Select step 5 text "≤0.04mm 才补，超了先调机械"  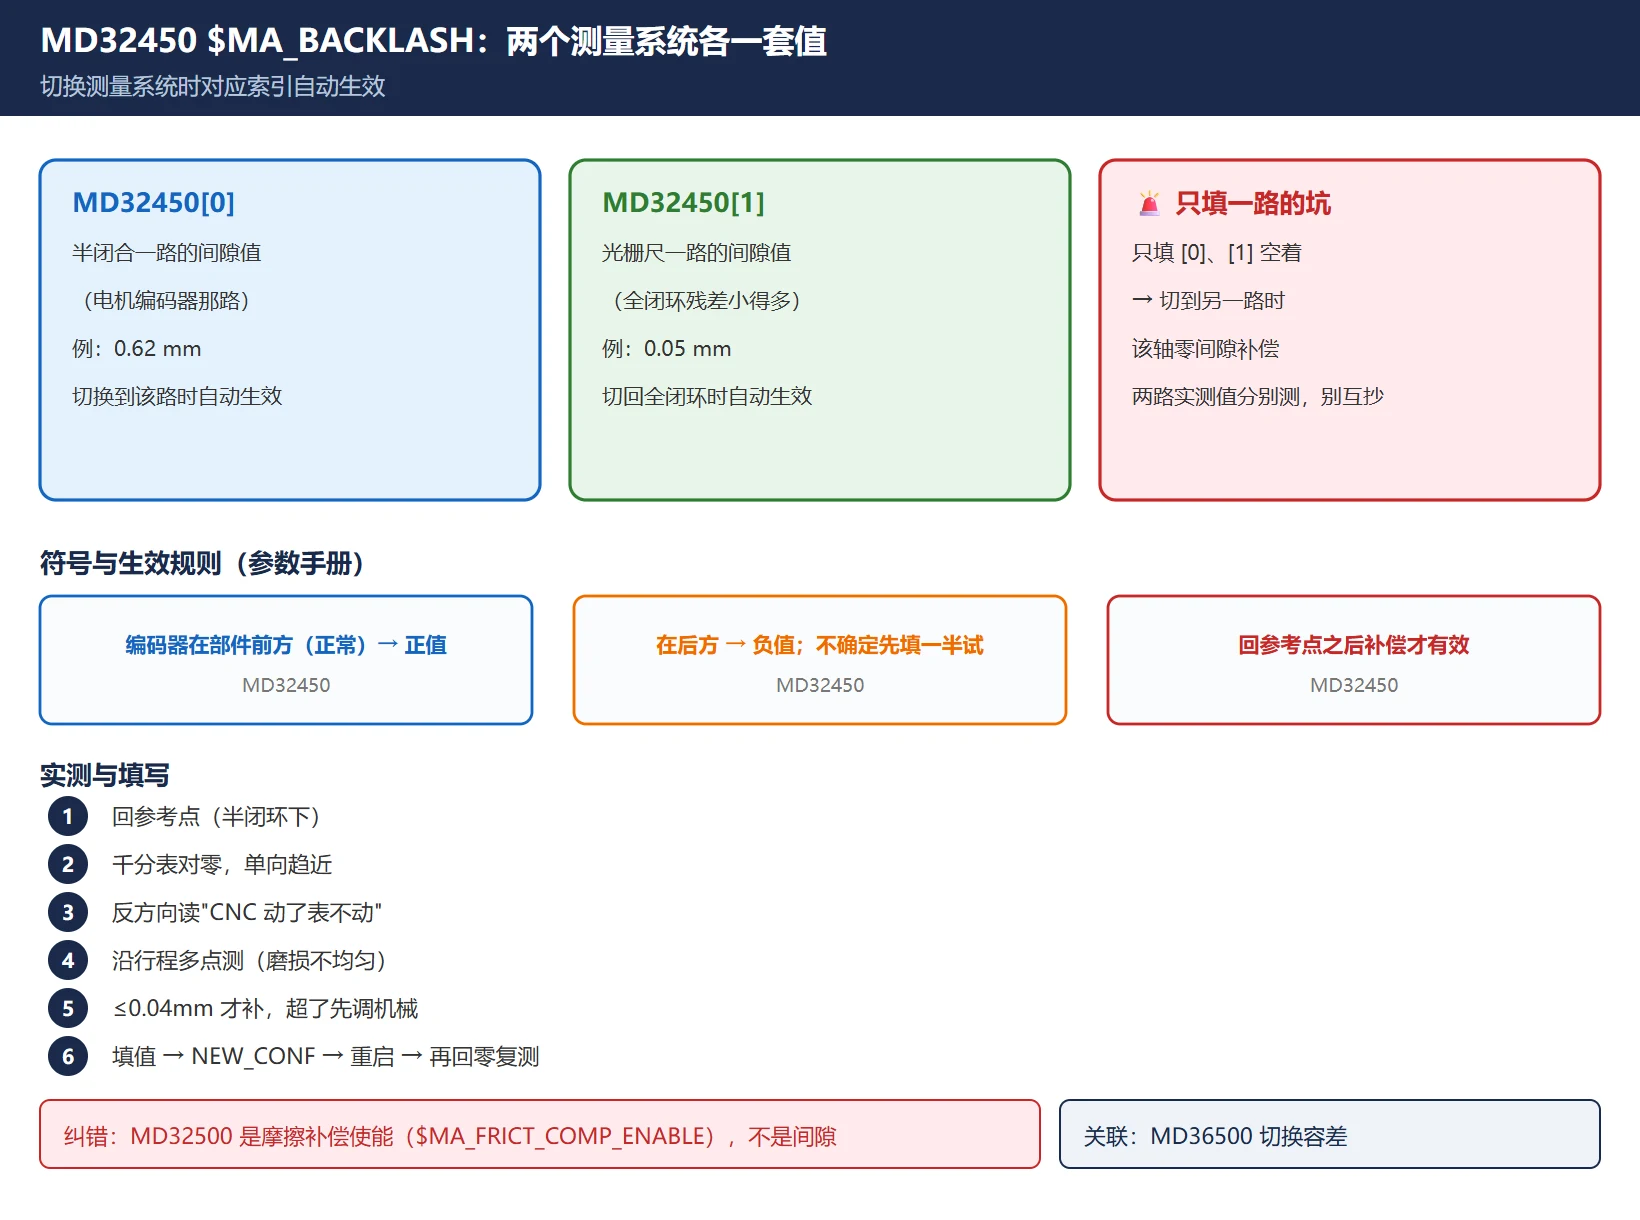tap(265, 1009)
